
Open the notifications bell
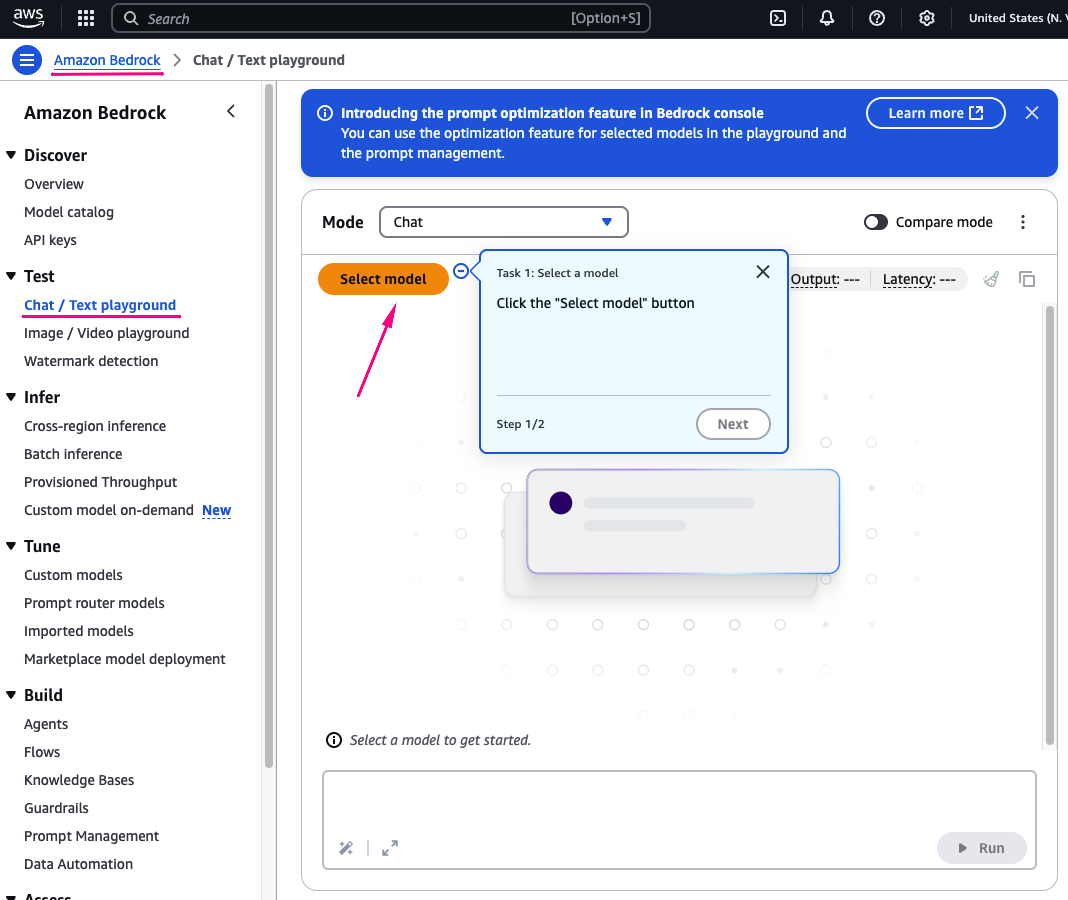pos(827,18)
